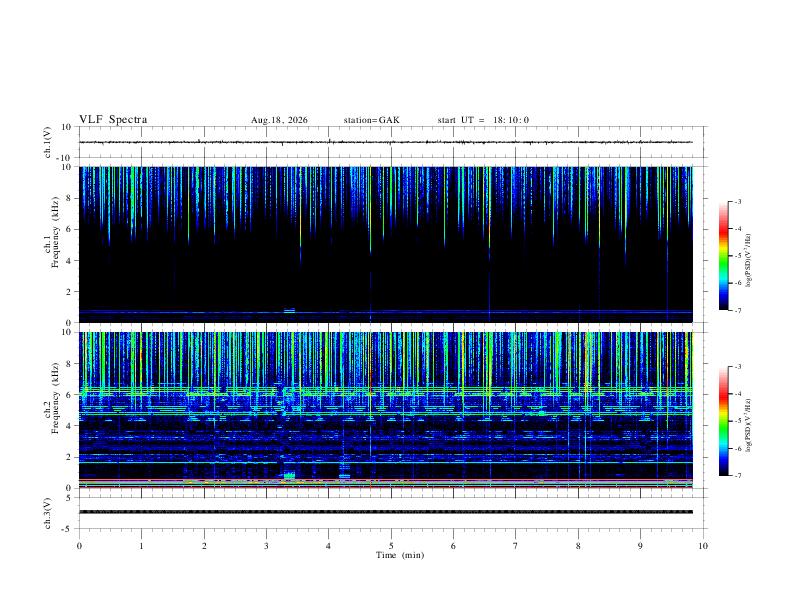Click the VLF Spectra title text
The width and height of the screenshot is (792, 612).
point(113,120)
